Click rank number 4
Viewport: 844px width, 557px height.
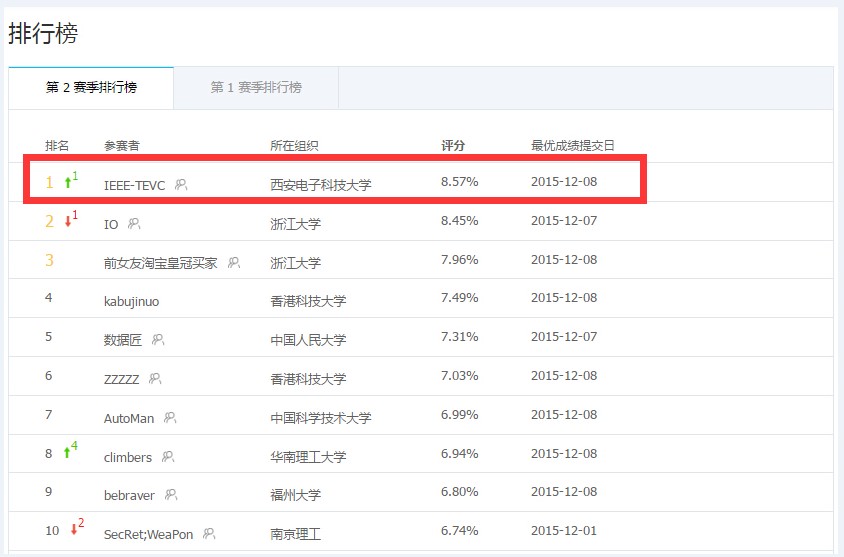(x=48, y=298)
